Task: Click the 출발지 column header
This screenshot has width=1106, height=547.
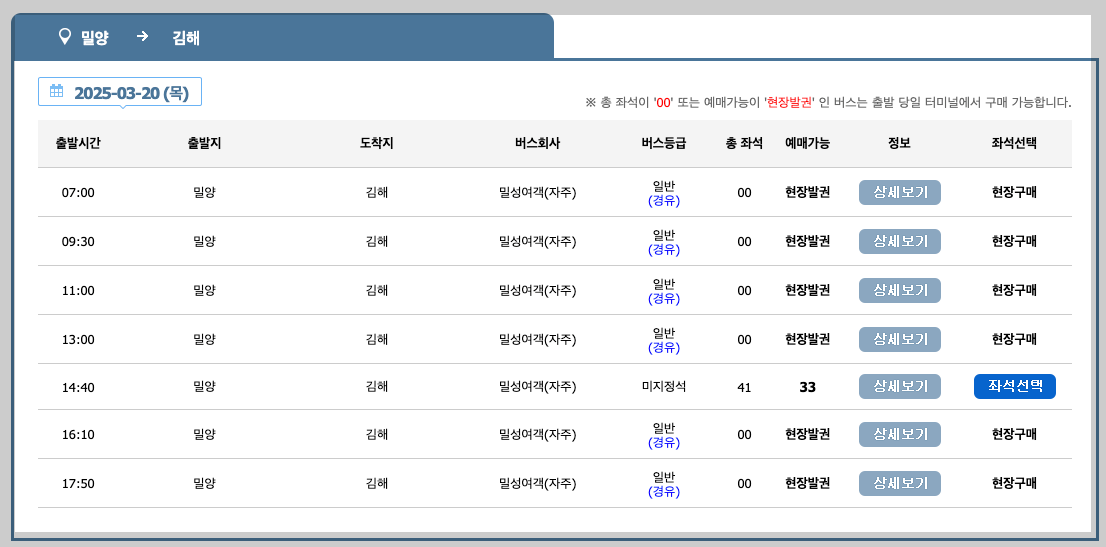Action: point(205,143)
